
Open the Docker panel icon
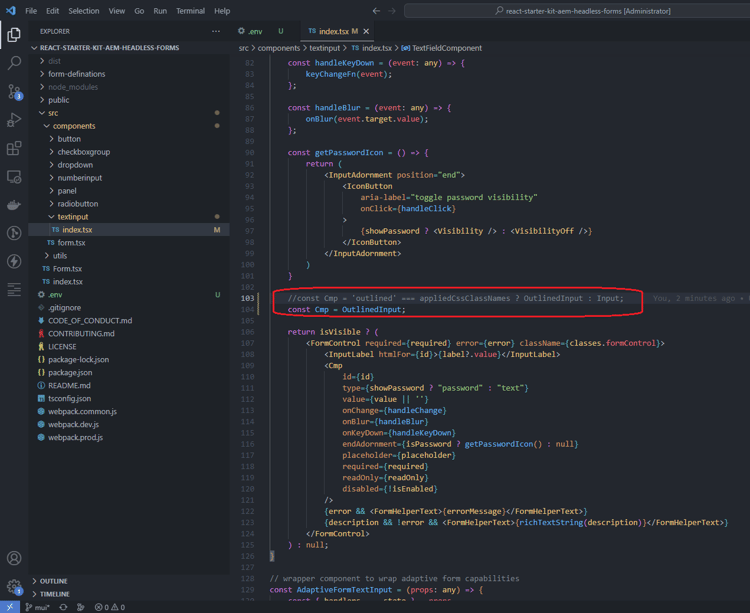point(14,205)
